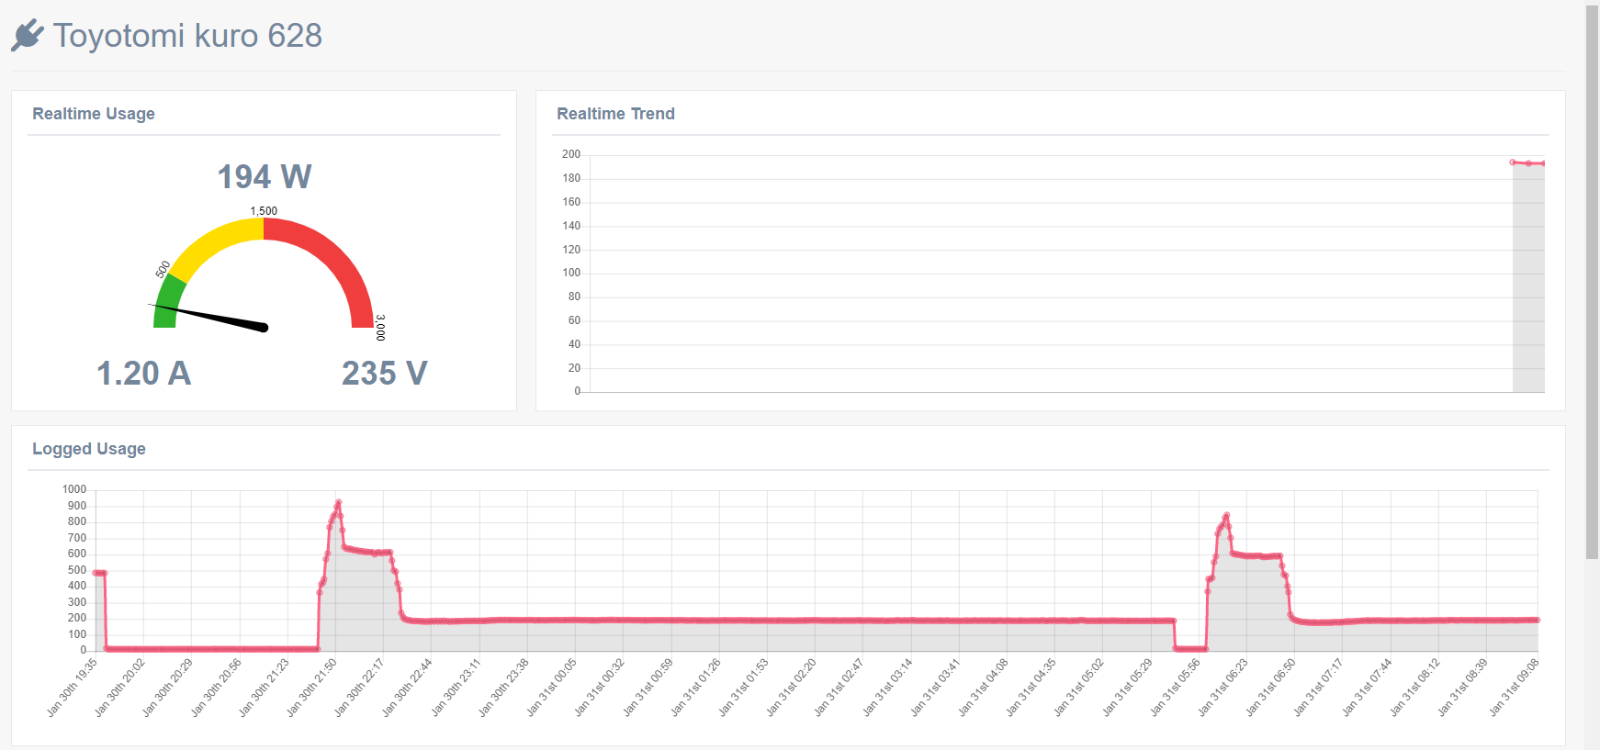This screenshot has height=750, width=1600.
Task: Click the Realtime Trend panel title
Action: pyautogui.click(x=616, y=114)
